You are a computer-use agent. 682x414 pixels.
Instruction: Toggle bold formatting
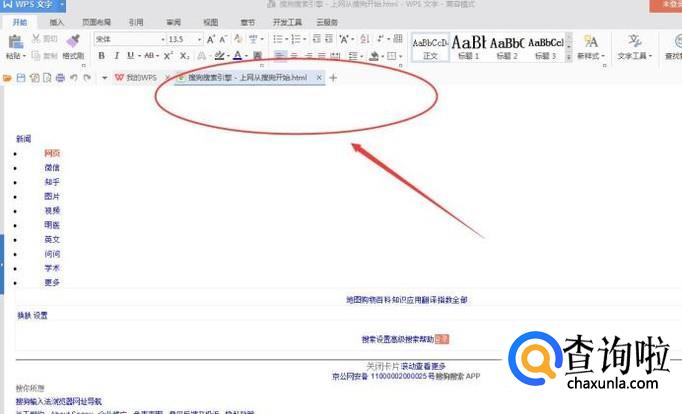point(101,56)
